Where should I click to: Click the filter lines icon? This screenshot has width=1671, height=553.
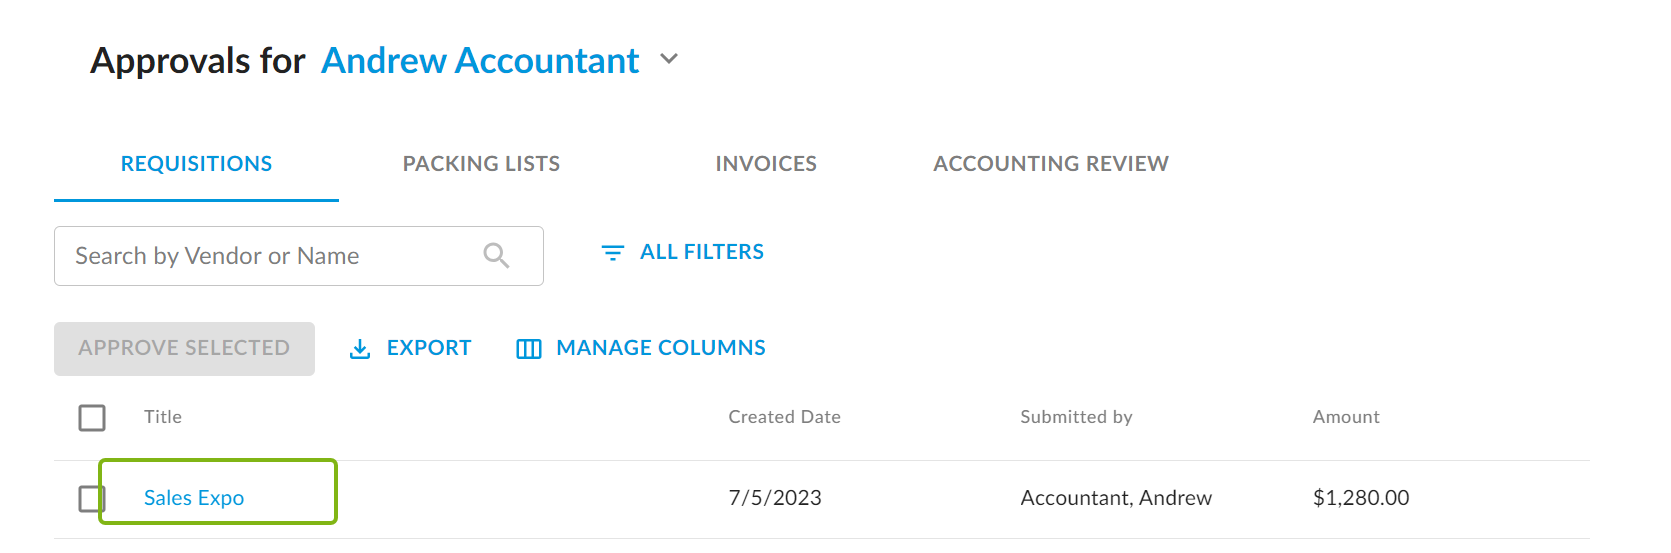tap(612, 253)
